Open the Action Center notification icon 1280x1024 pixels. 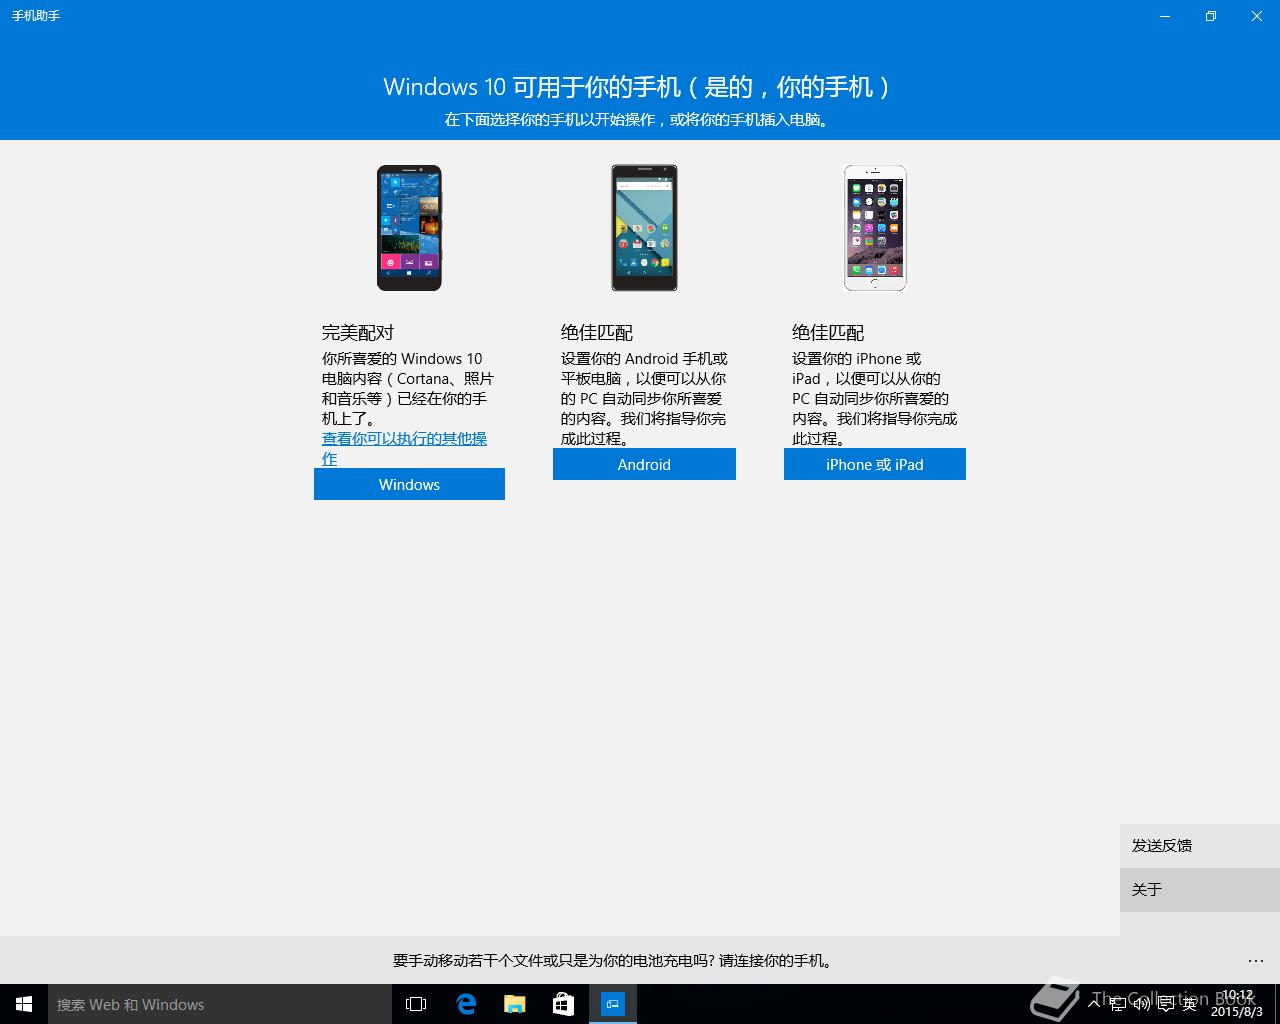(x=1166, y=1004)
